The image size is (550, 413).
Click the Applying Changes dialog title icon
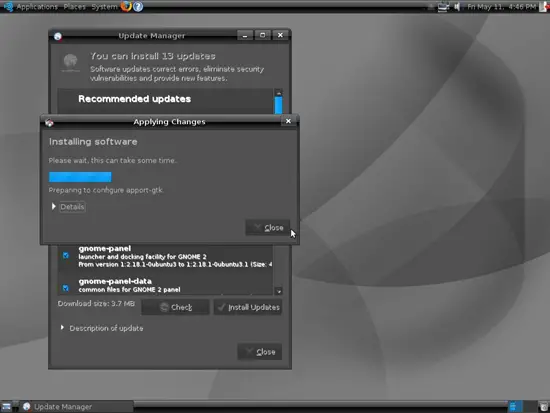click(49, 122)
